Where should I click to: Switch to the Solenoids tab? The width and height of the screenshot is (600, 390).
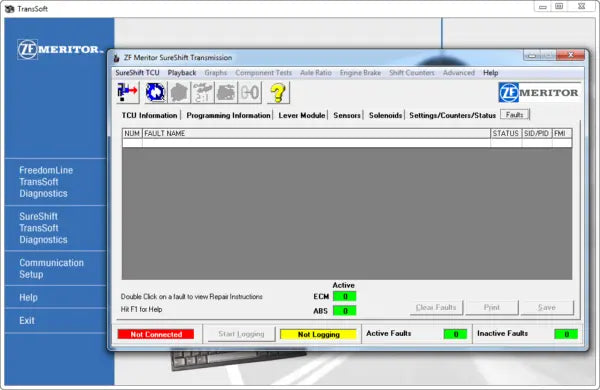point(385,115)
